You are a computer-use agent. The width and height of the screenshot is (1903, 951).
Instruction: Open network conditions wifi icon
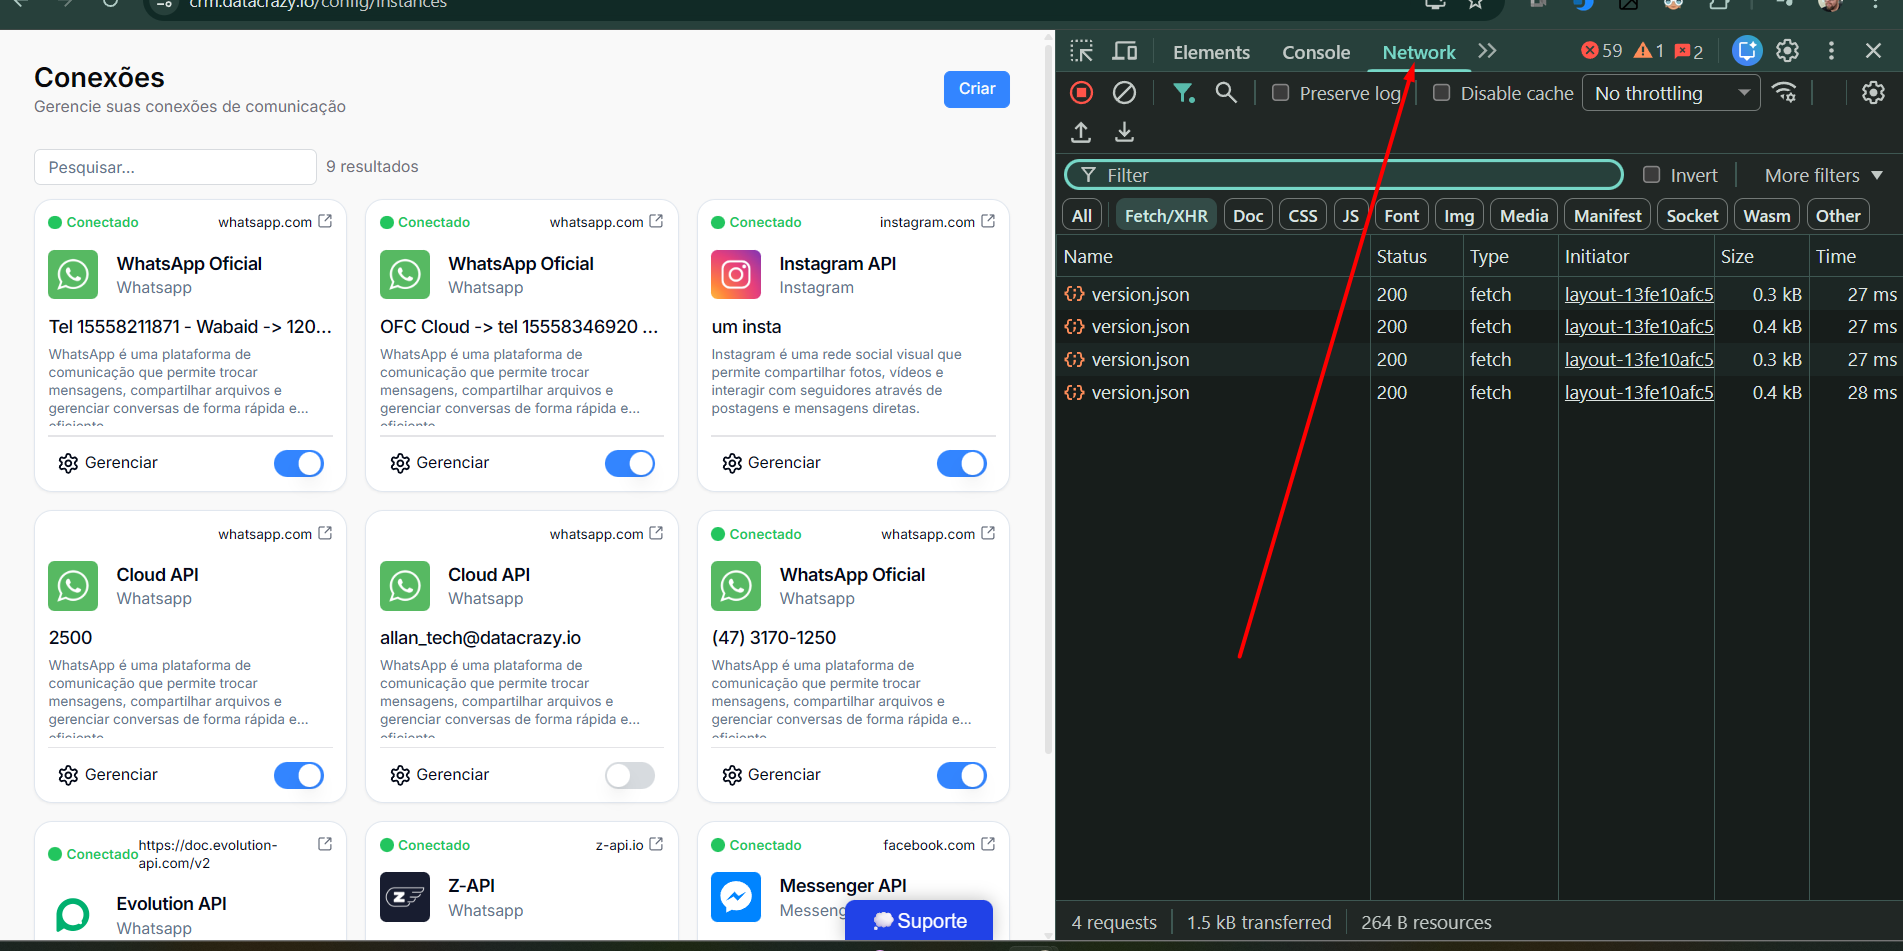[1785, 93]
